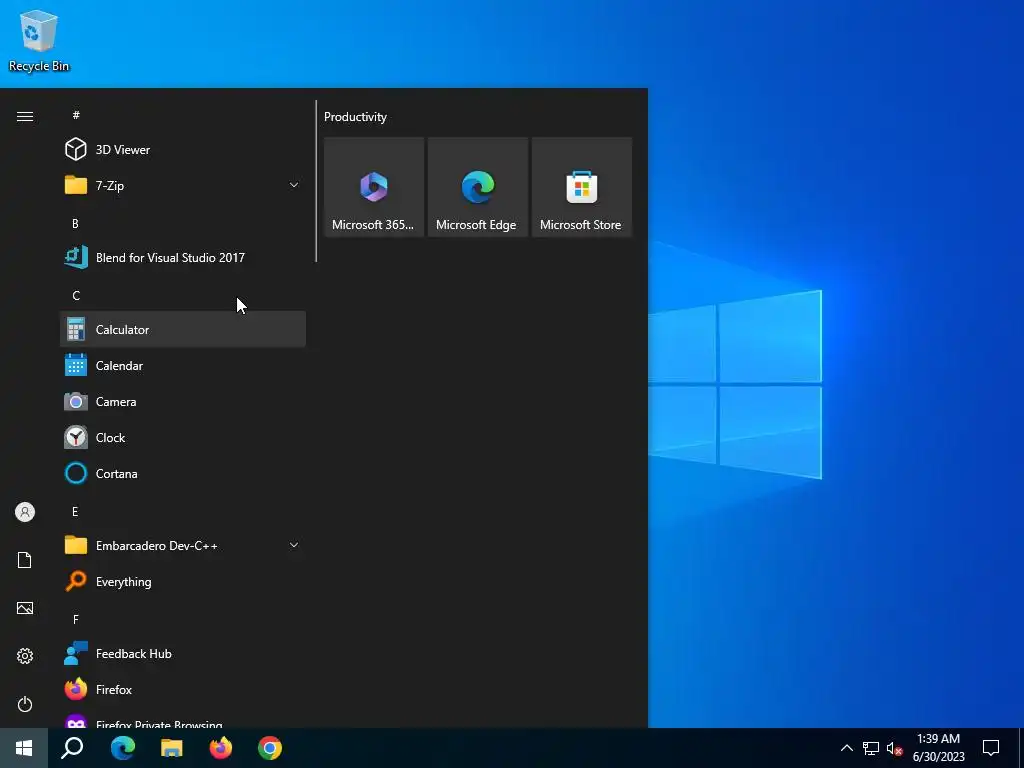Launch Blend for Visual Studio 2017
The height and width of the screenshot is (768, 1024).
coord(183,257)
